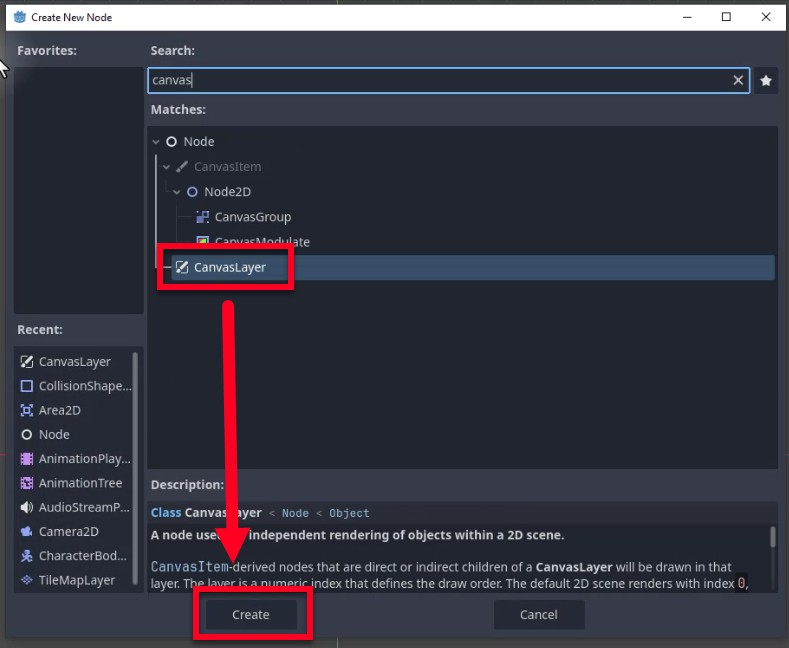789x648 pixels.
Task: Select CanvasGroup in the Matches tree
Action: coord(253,217)
